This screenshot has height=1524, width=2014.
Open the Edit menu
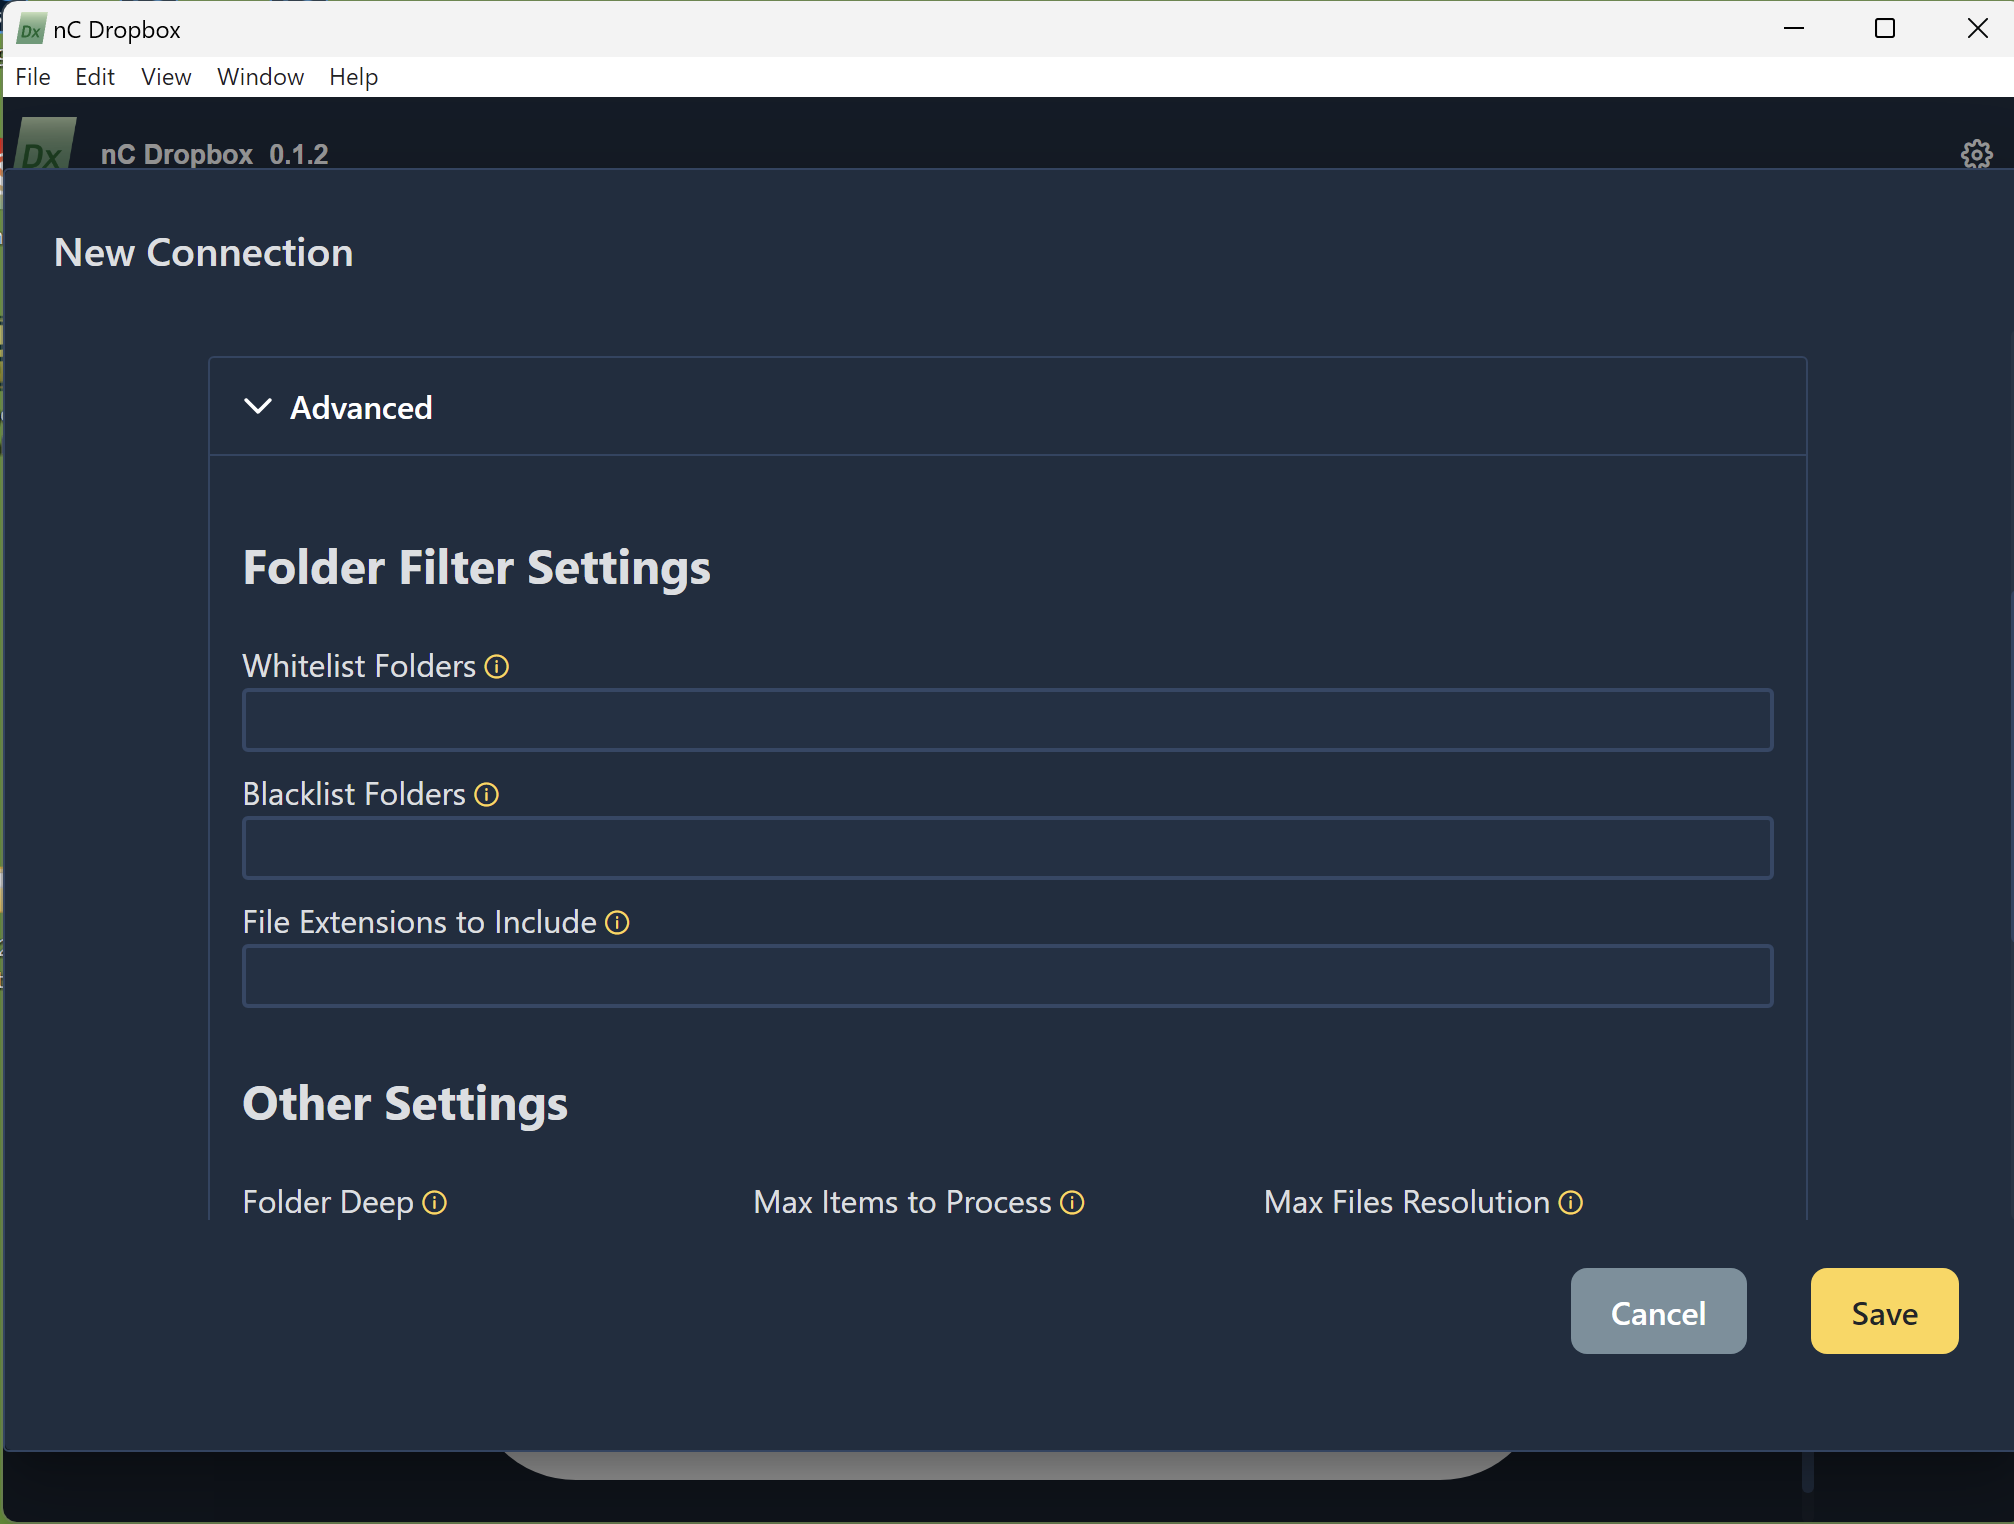[95, 77]
